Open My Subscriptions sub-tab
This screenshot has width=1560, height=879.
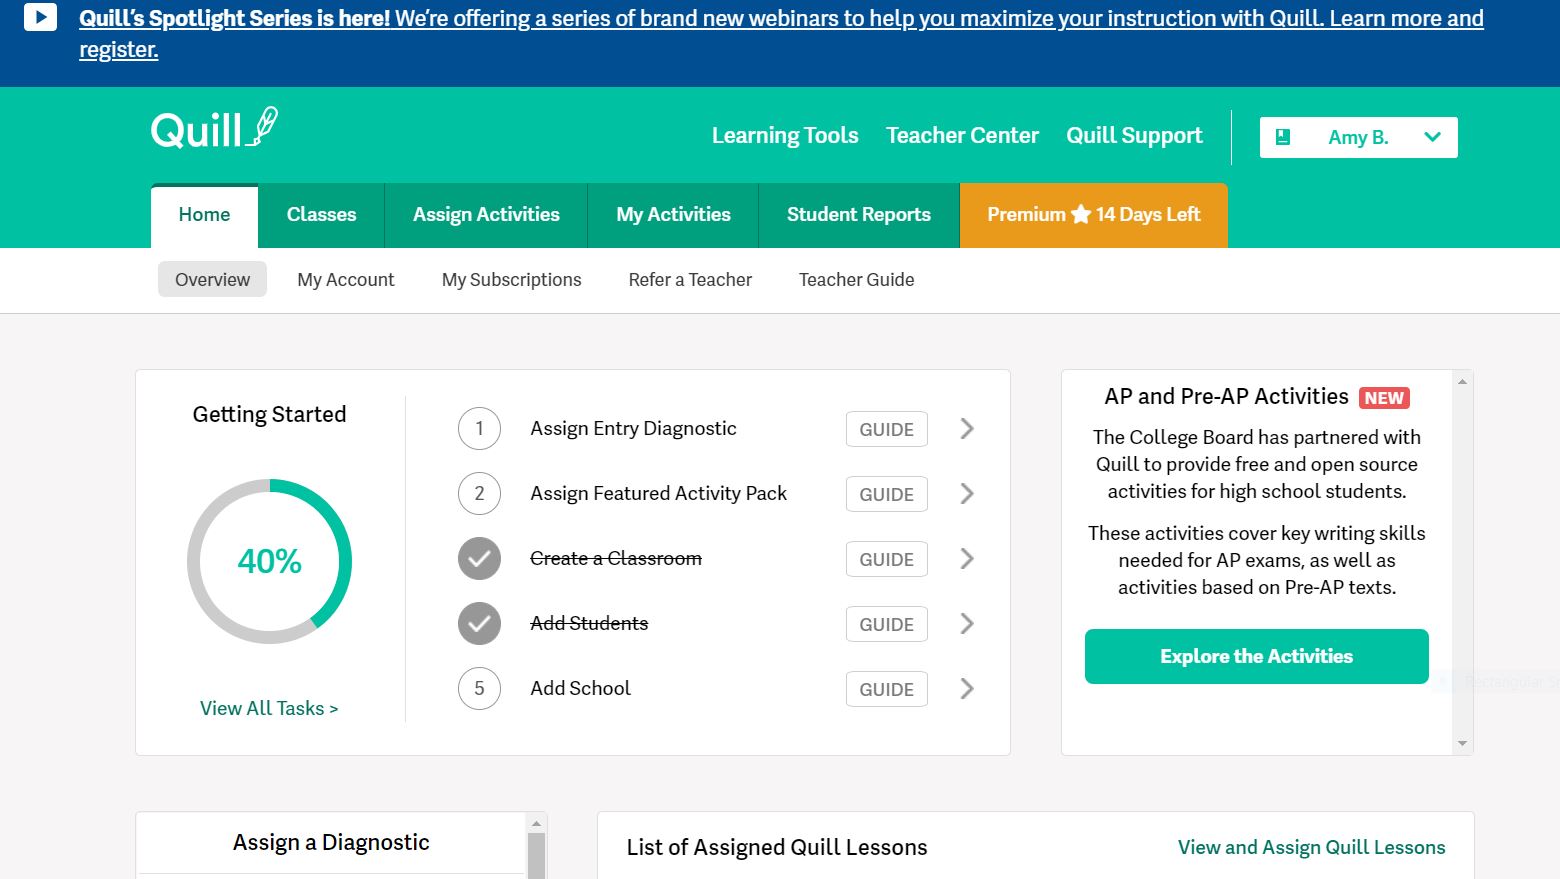[512, 280]
